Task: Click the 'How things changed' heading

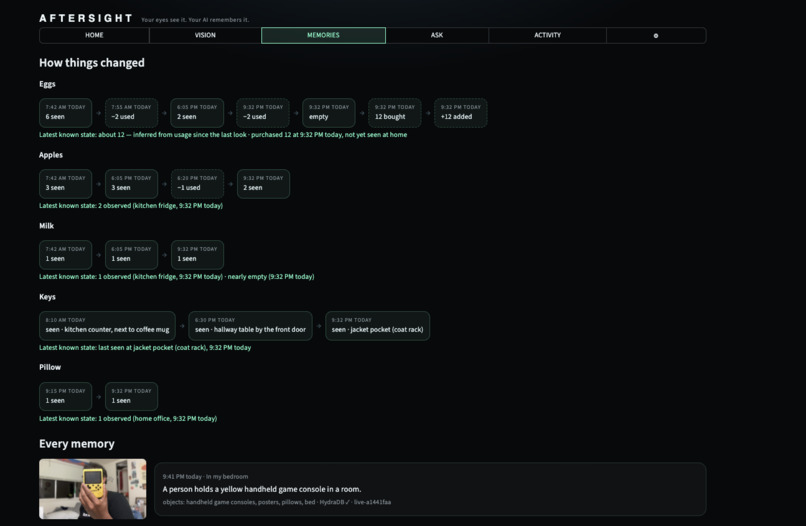Action: pyautogui.click(x=91, y=63)
